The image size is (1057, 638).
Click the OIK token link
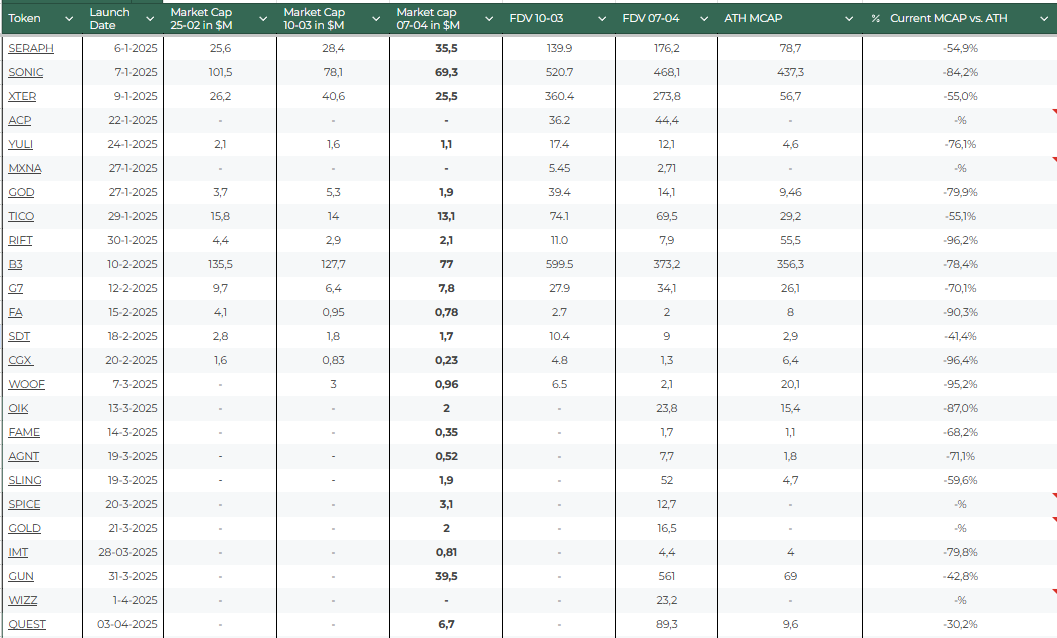[x=18, y=408]
